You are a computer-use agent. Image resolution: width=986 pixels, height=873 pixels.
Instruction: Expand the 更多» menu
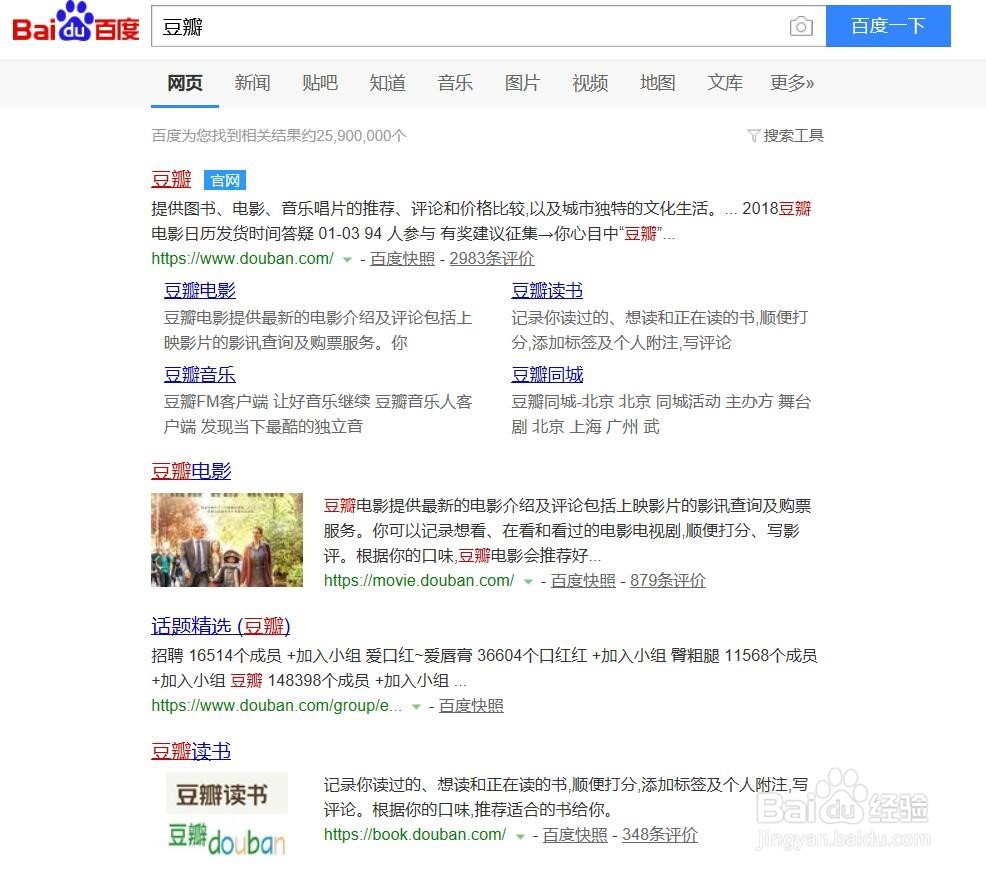792,83
